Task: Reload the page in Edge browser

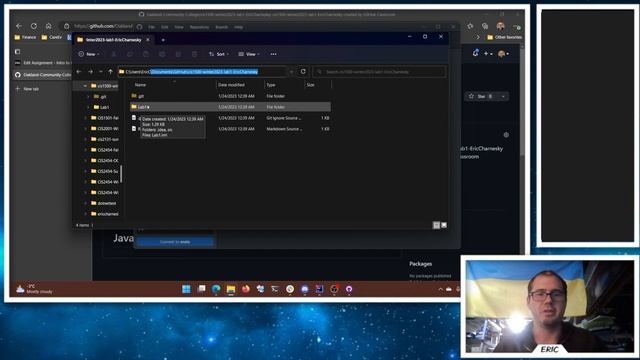Action: coord(34,26)
